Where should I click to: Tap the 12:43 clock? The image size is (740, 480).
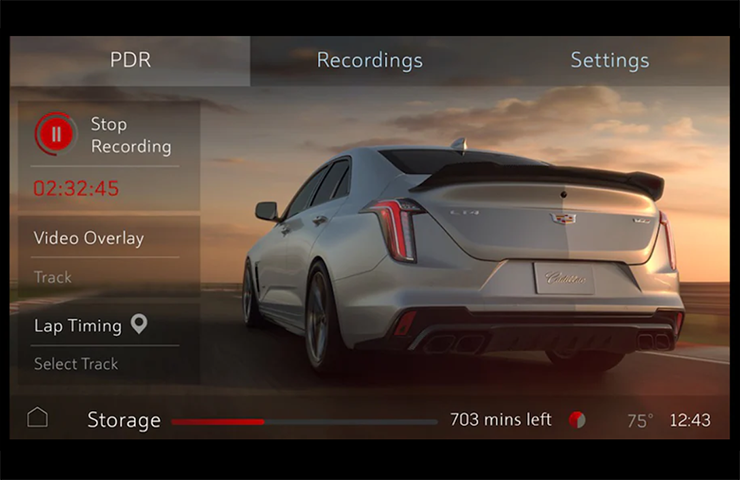[690, 420]
